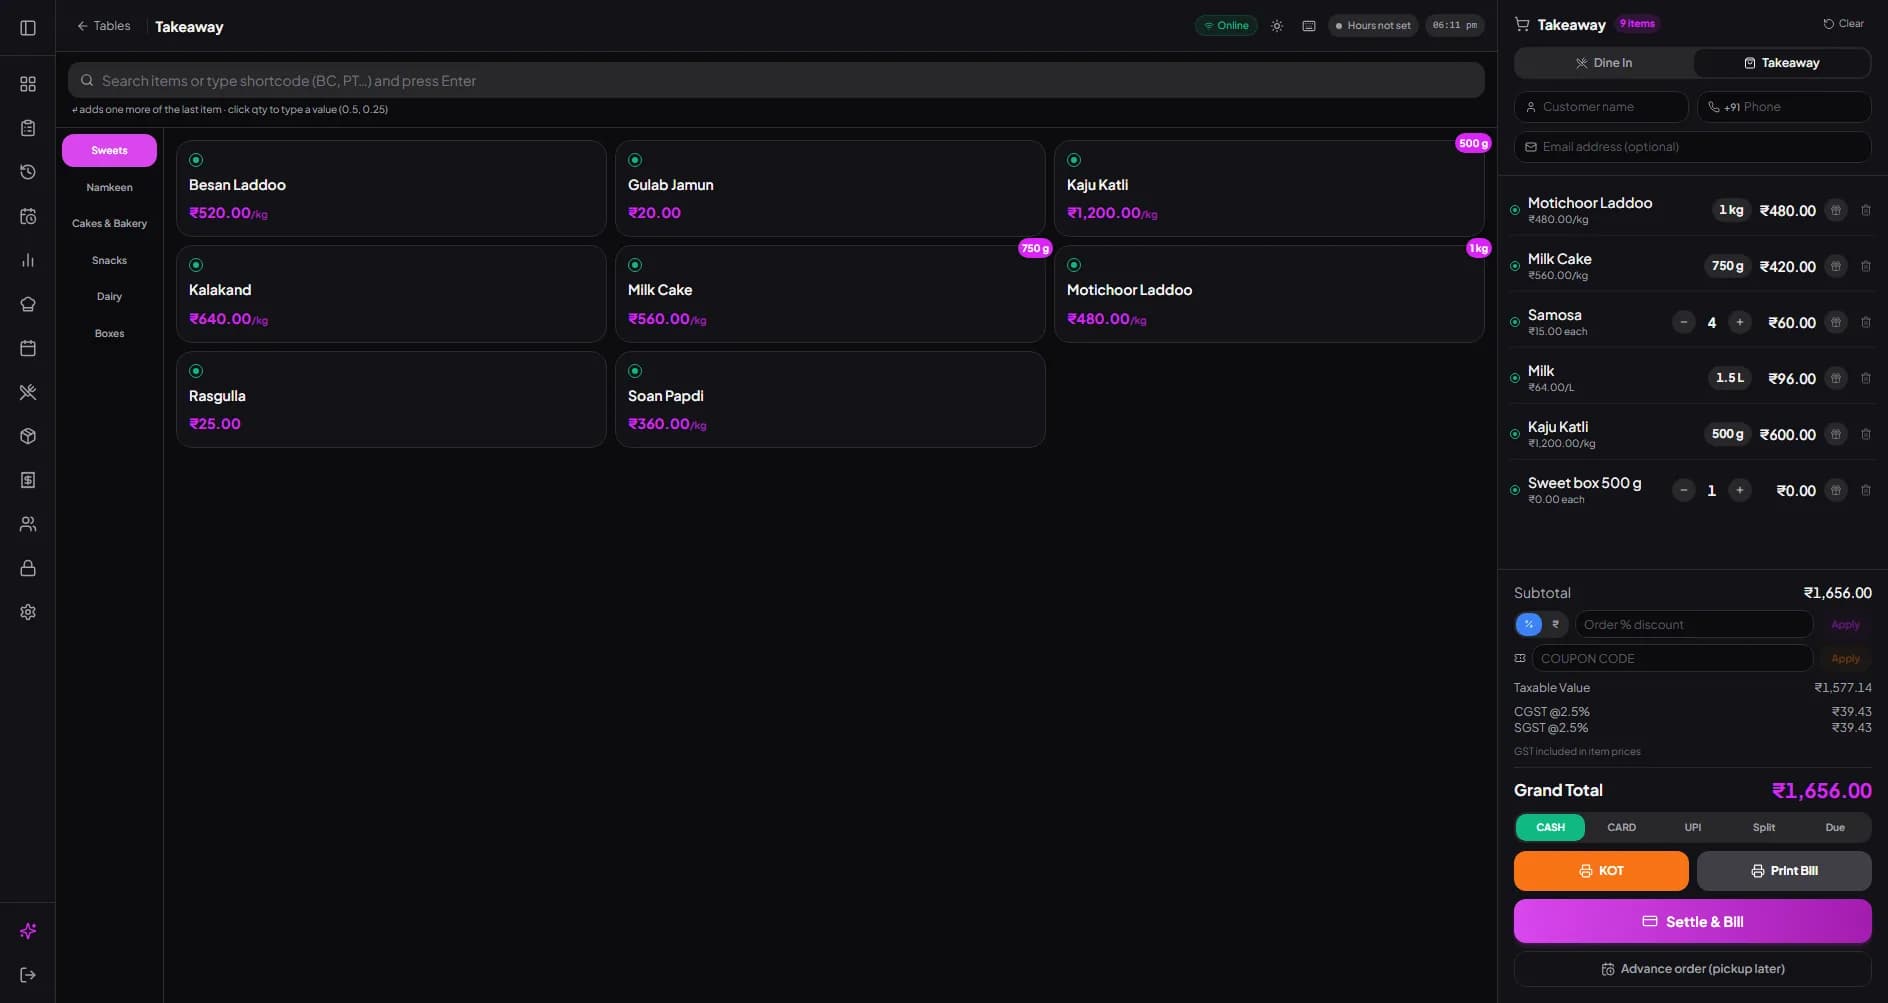Switch to the Snacks category
The width and height of the screenshot is (1888, 1003).
[110, 261]
